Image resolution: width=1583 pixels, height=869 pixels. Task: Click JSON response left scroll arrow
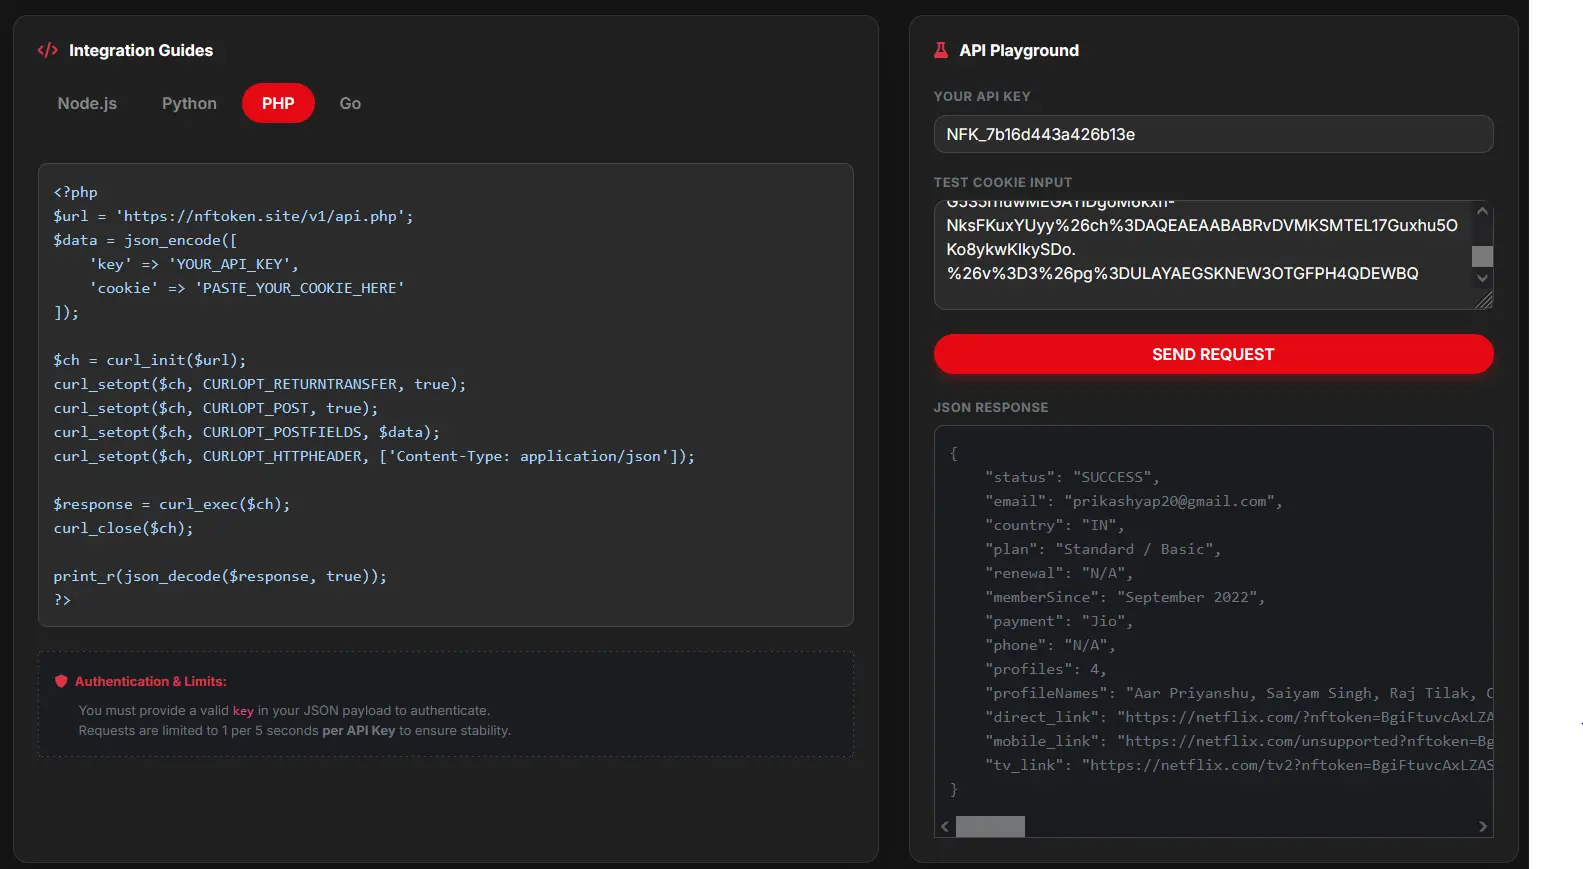point(945,826)
